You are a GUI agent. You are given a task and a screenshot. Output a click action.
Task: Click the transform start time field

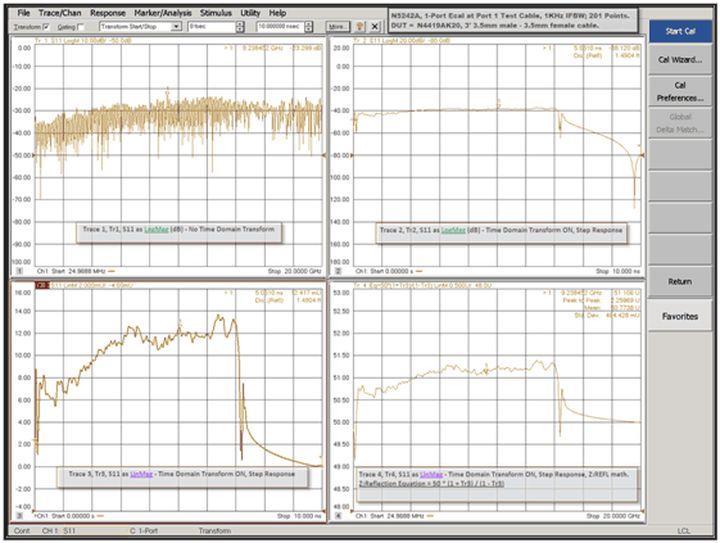click(211, 27)
